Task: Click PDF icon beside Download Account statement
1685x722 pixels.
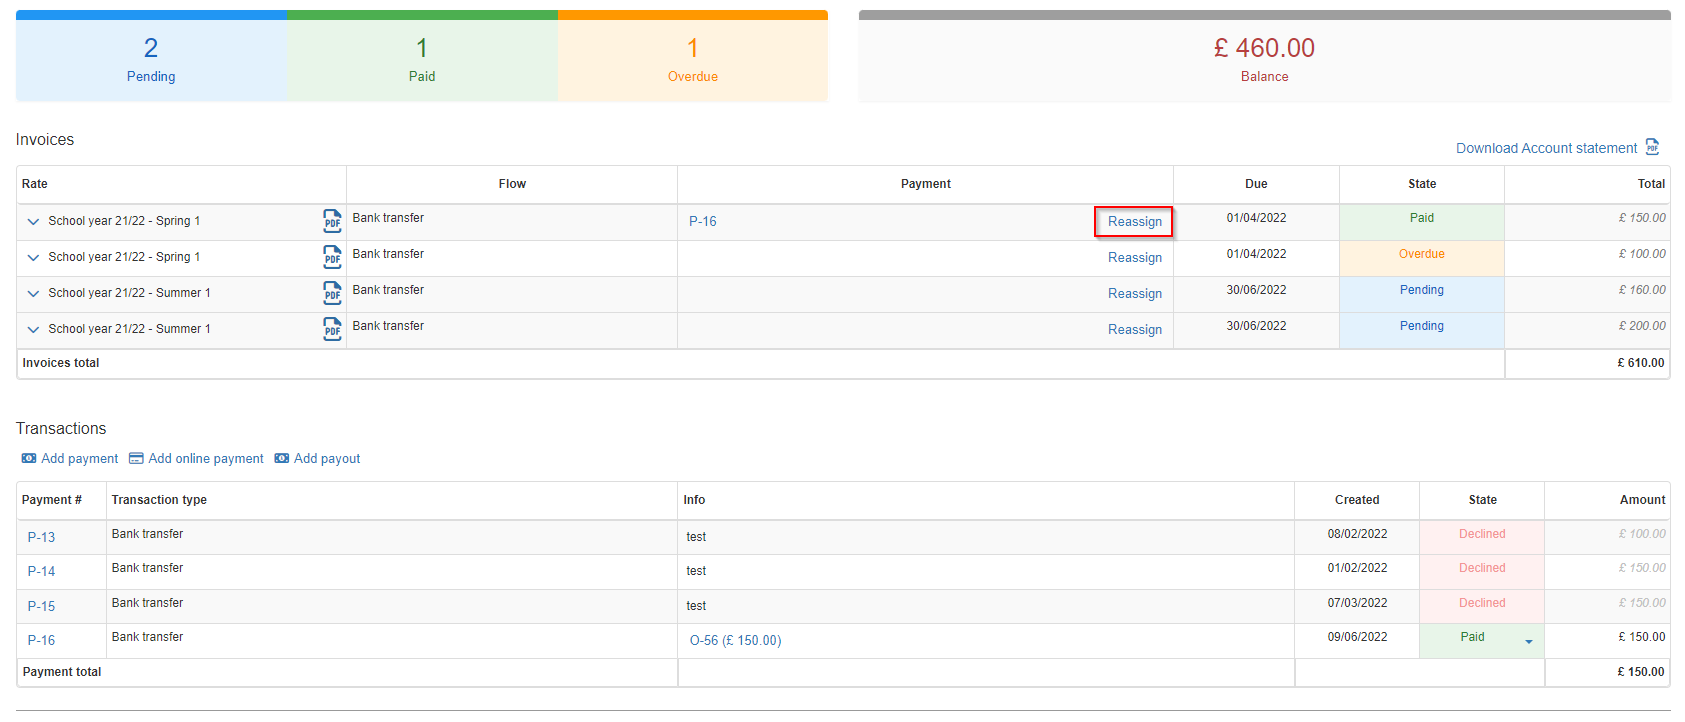Action: pyautogui.click(x=1652, y=147)
